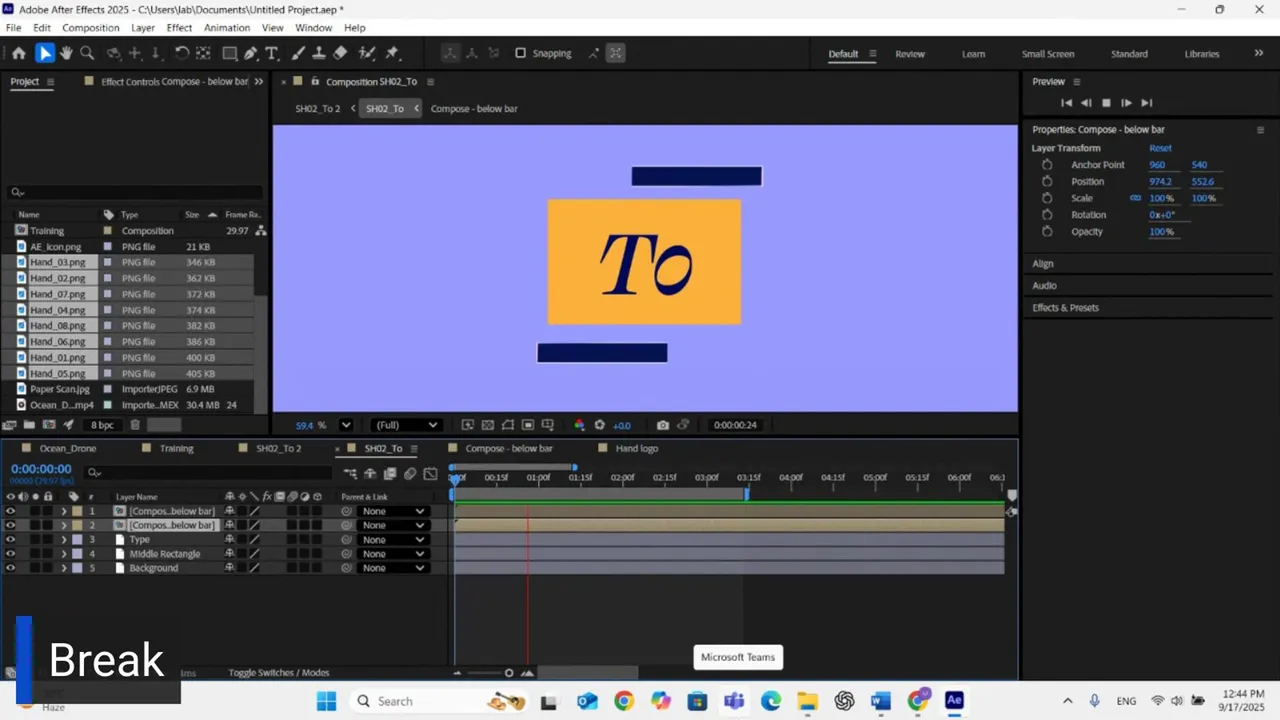Click the stopwatch for Rotation
This screenshot has height=720, width=1280.
1047,214
